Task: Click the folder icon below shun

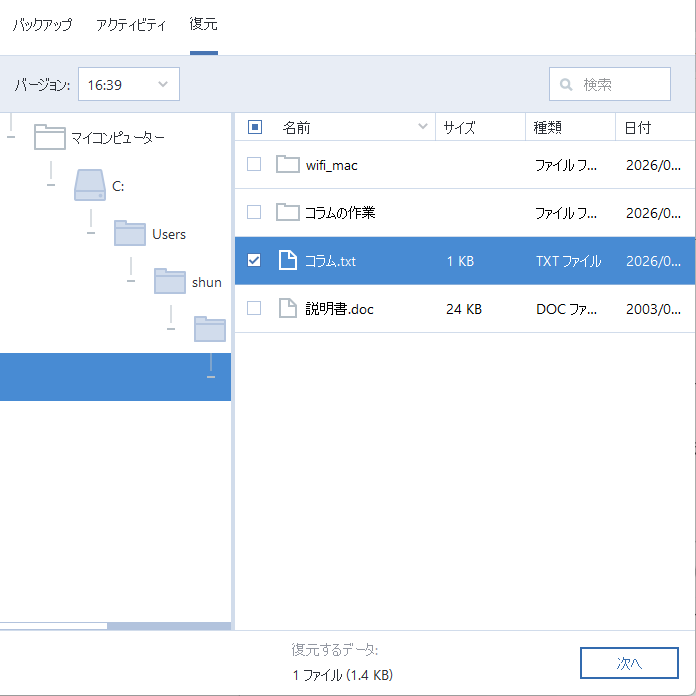Action: point(210,329)
